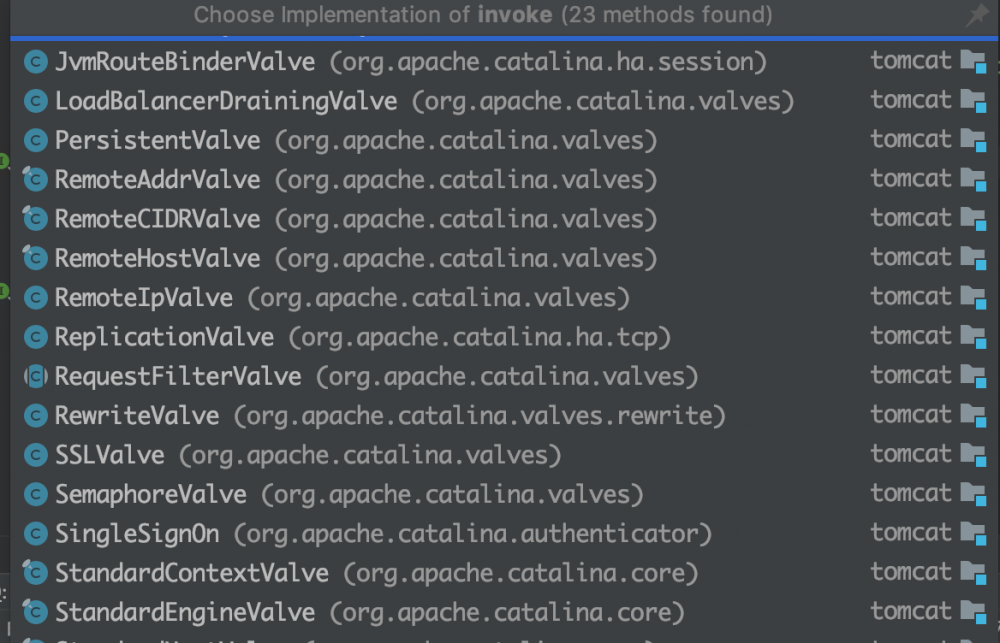The image size is (1000, 643).
Task: Click the class icon beside StandardEngineValve
Action: (36, 612)
